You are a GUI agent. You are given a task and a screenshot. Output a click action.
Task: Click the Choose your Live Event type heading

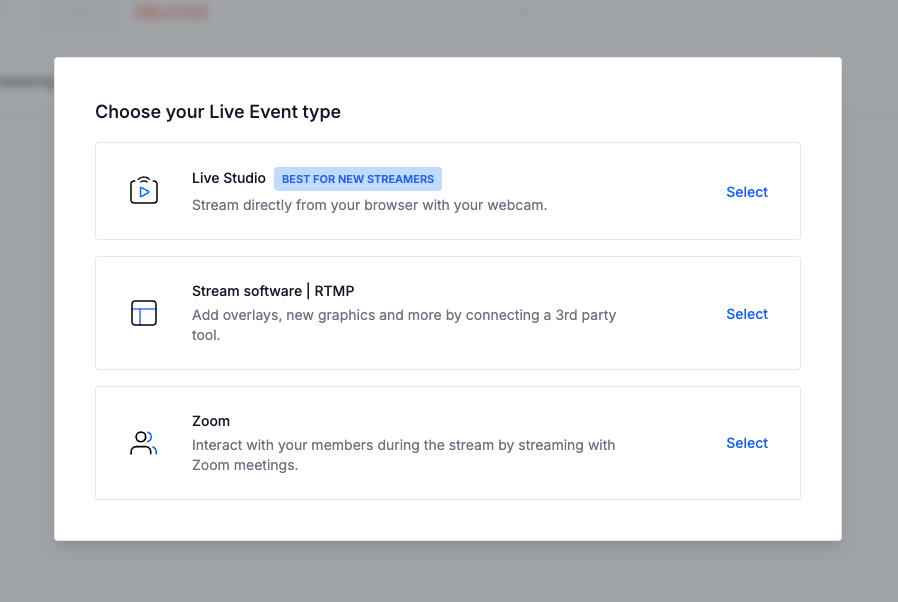[x=218, y=111]
